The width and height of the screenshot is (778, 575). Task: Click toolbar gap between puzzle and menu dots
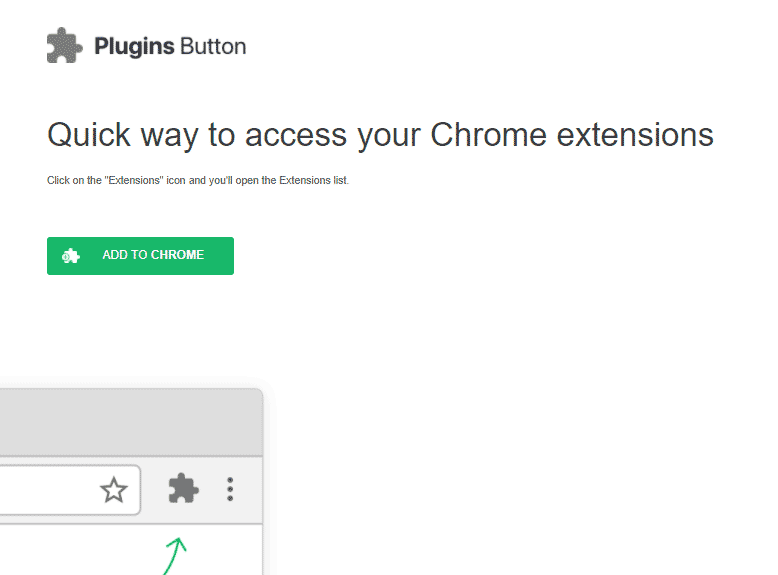(x=212, y=490)
